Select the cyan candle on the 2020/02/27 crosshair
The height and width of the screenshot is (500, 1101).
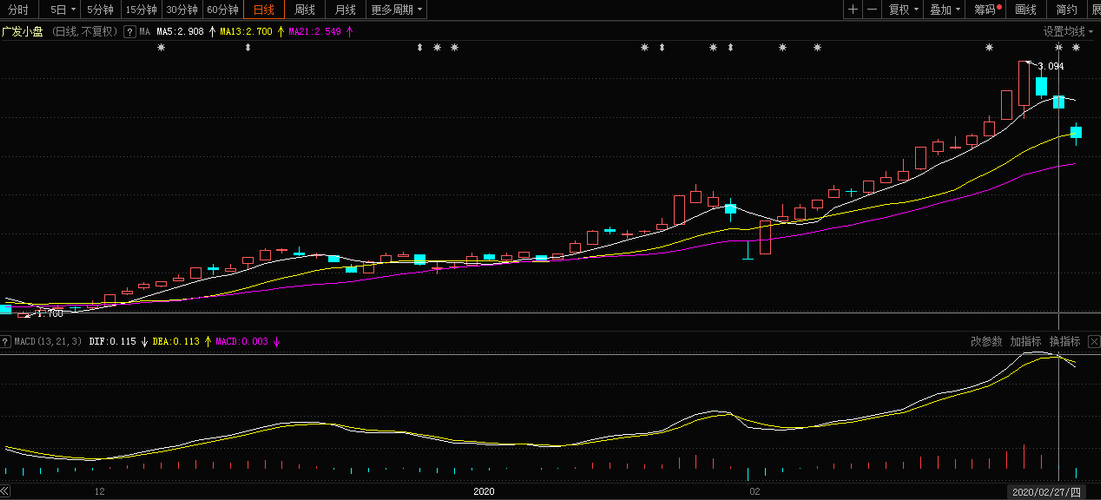click(1059, 102)
